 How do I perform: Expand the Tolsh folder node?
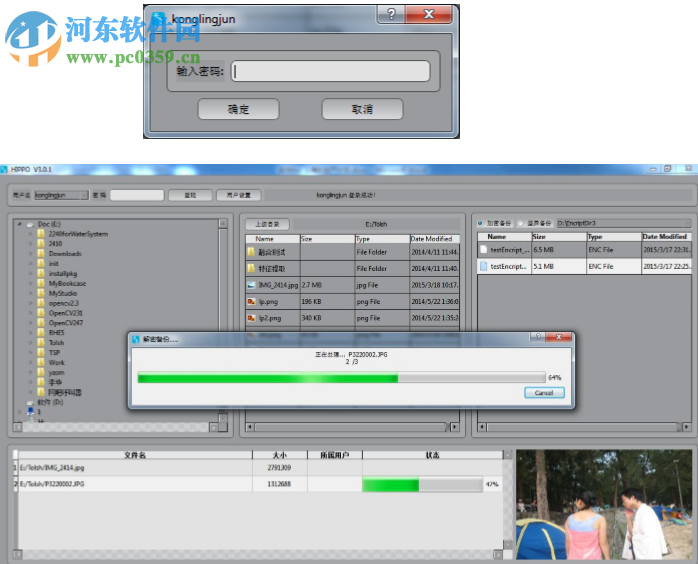pos(30,342)
